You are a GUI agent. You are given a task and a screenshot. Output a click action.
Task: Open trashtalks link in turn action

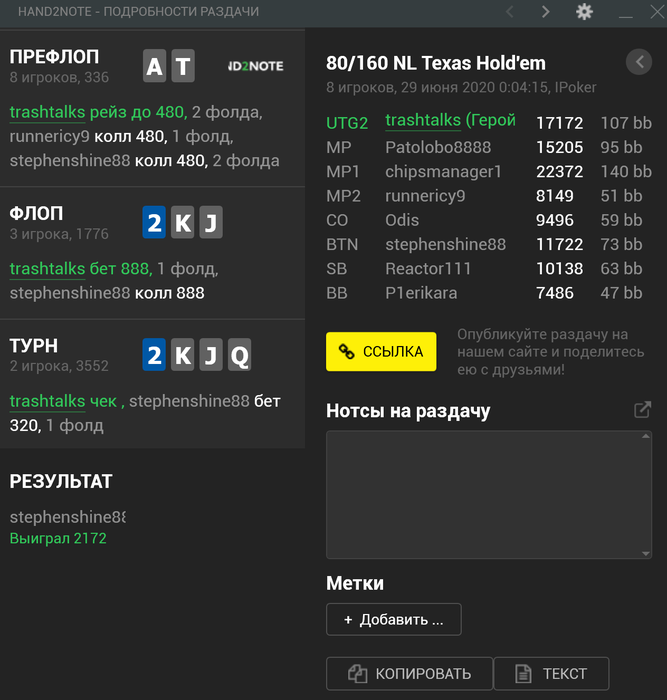47,401
